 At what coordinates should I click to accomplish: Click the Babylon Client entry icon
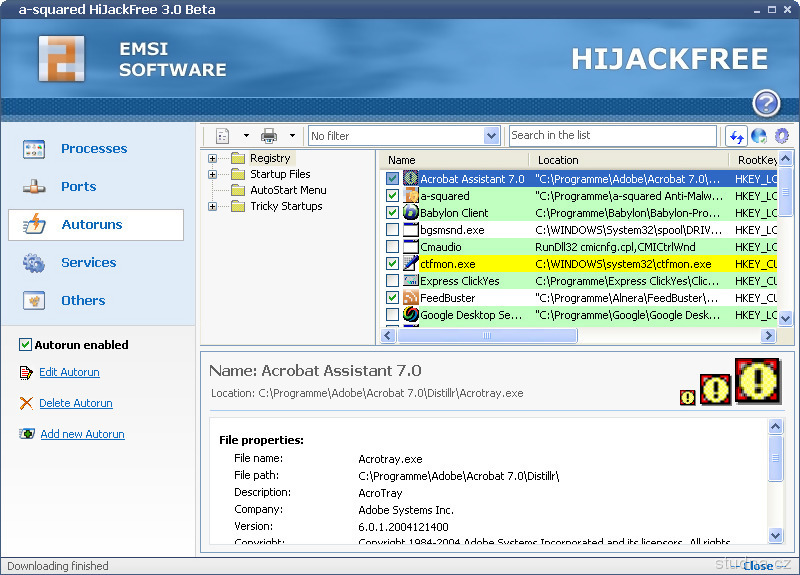(410, 213)
